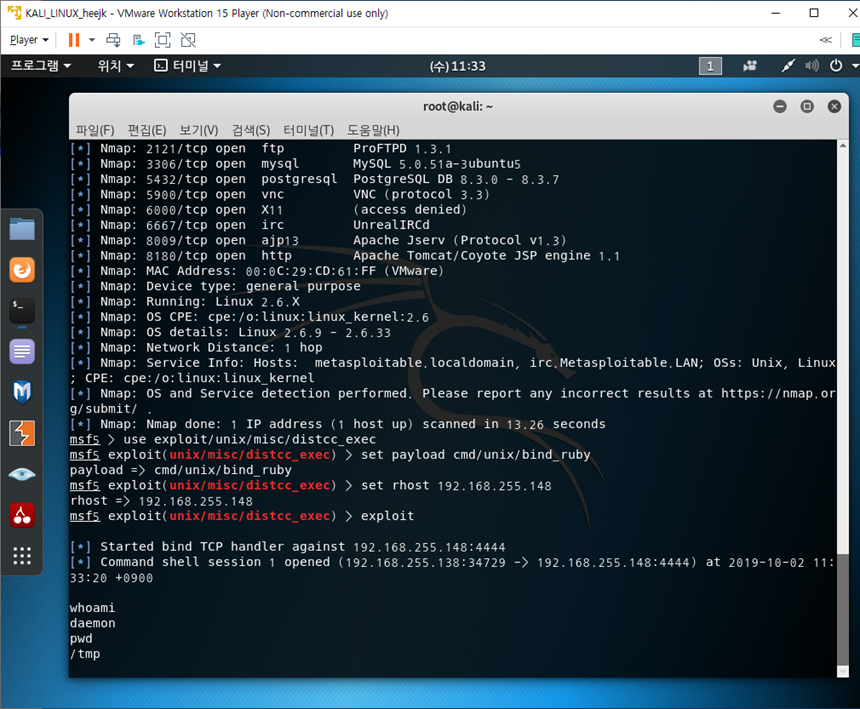Click the terminal scrollbar down arrow
Viewport: 860px width, 709px height.
point(843,672)
